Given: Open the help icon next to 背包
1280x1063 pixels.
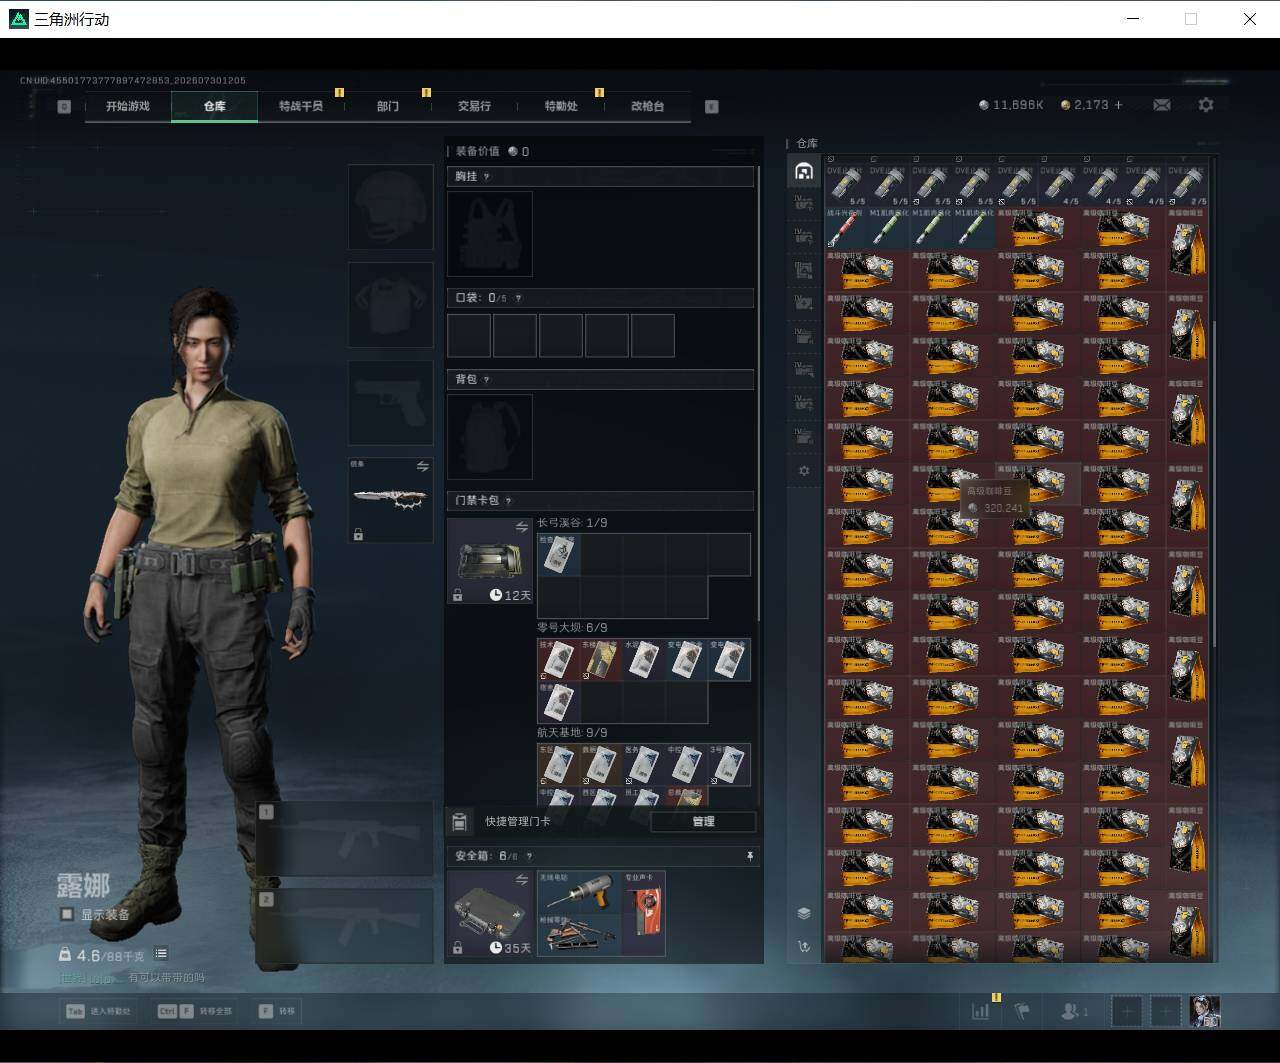Looking at the screenshot, I should (487, 380).
